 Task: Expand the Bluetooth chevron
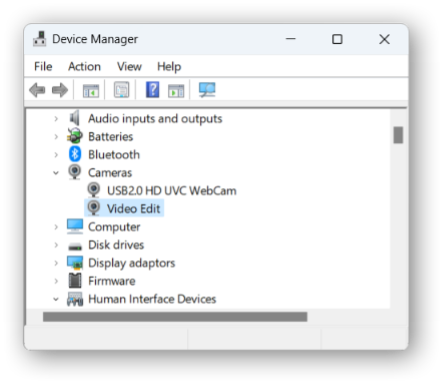[x=56, y=155]
